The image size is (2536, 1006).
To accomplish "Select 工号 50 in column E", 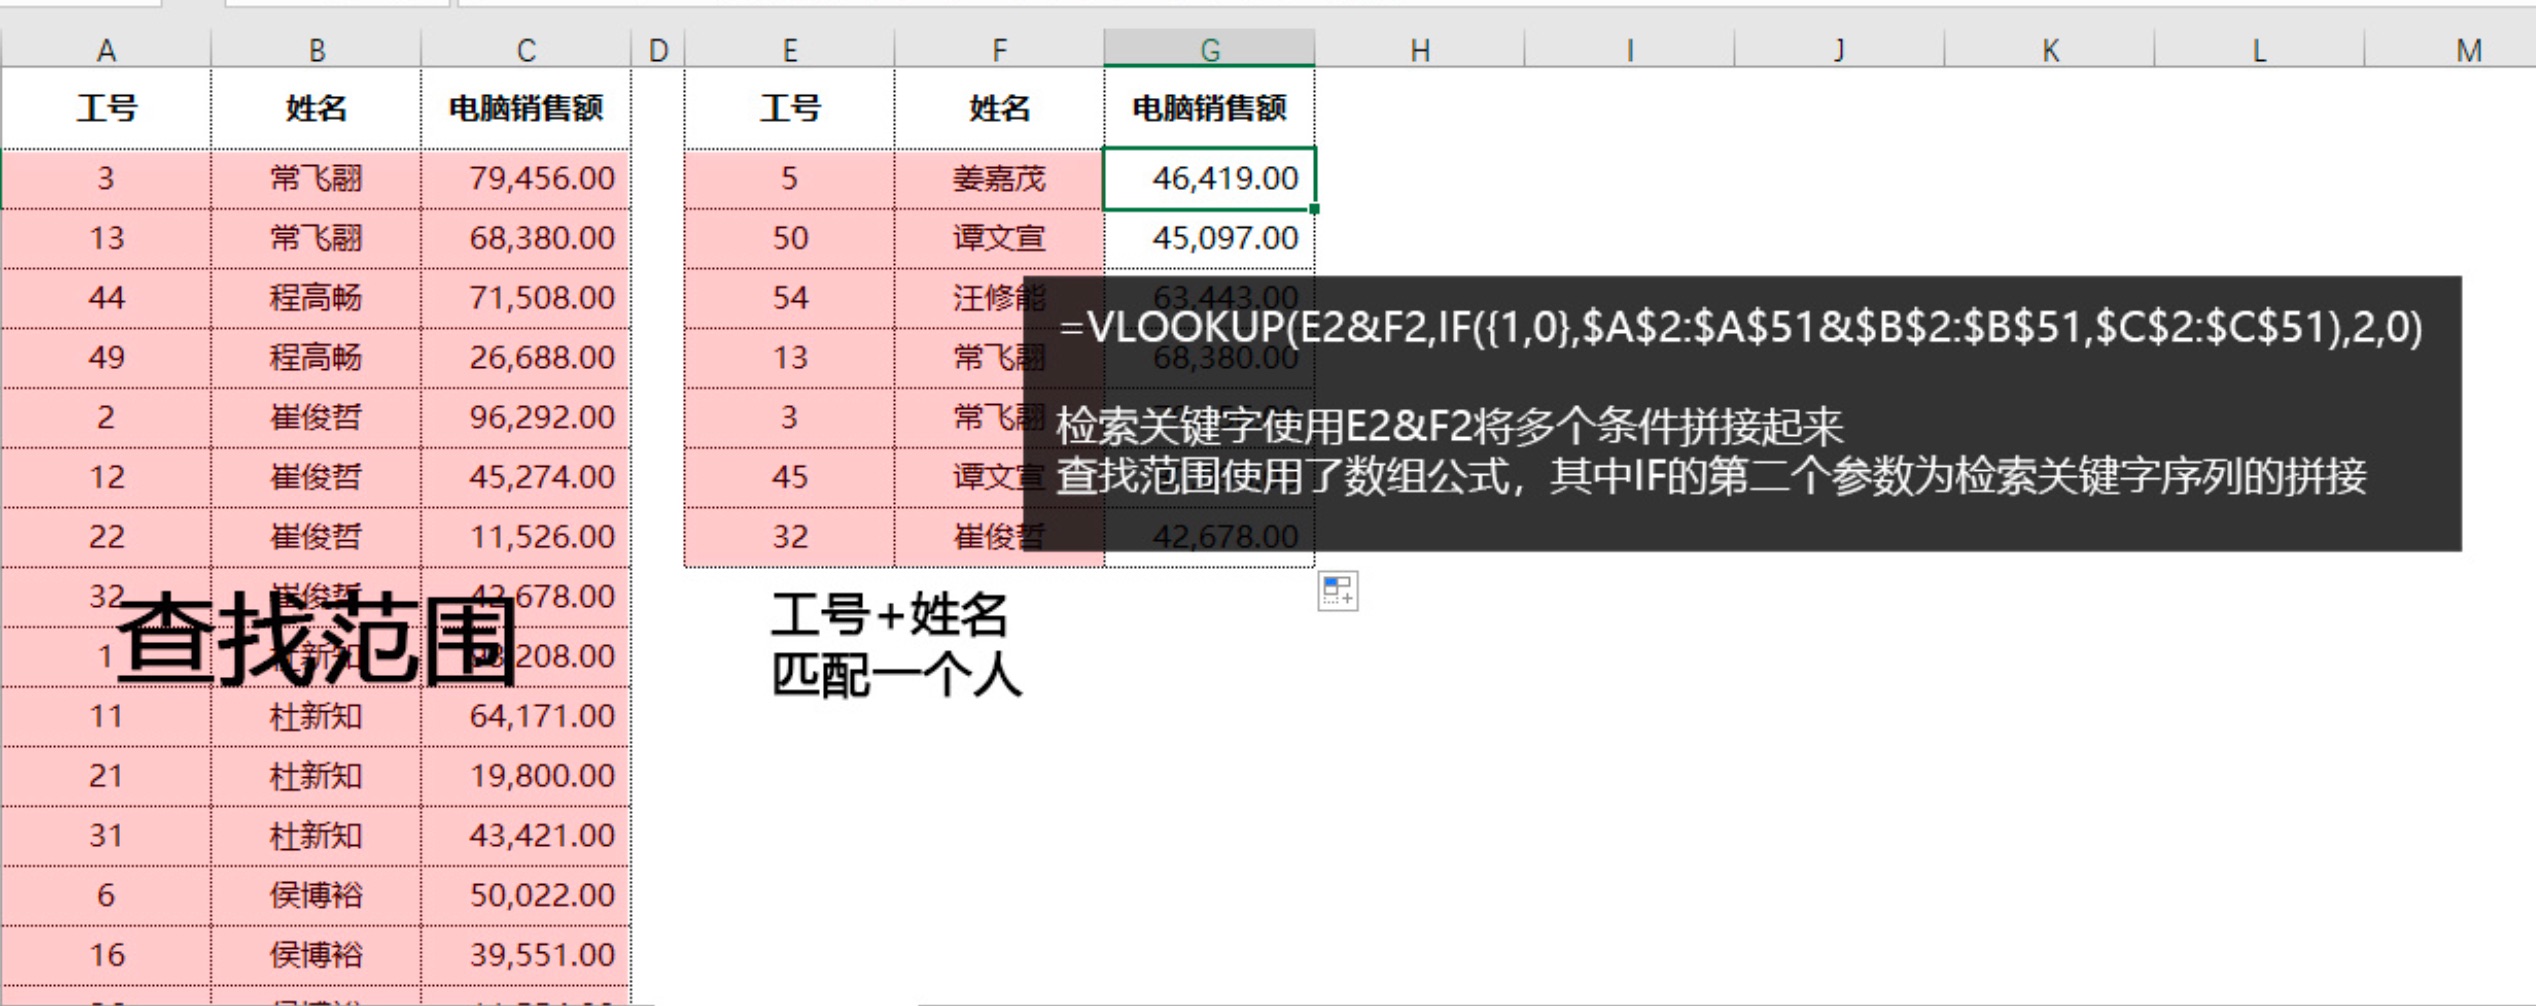I will click(x=790, y=239).
